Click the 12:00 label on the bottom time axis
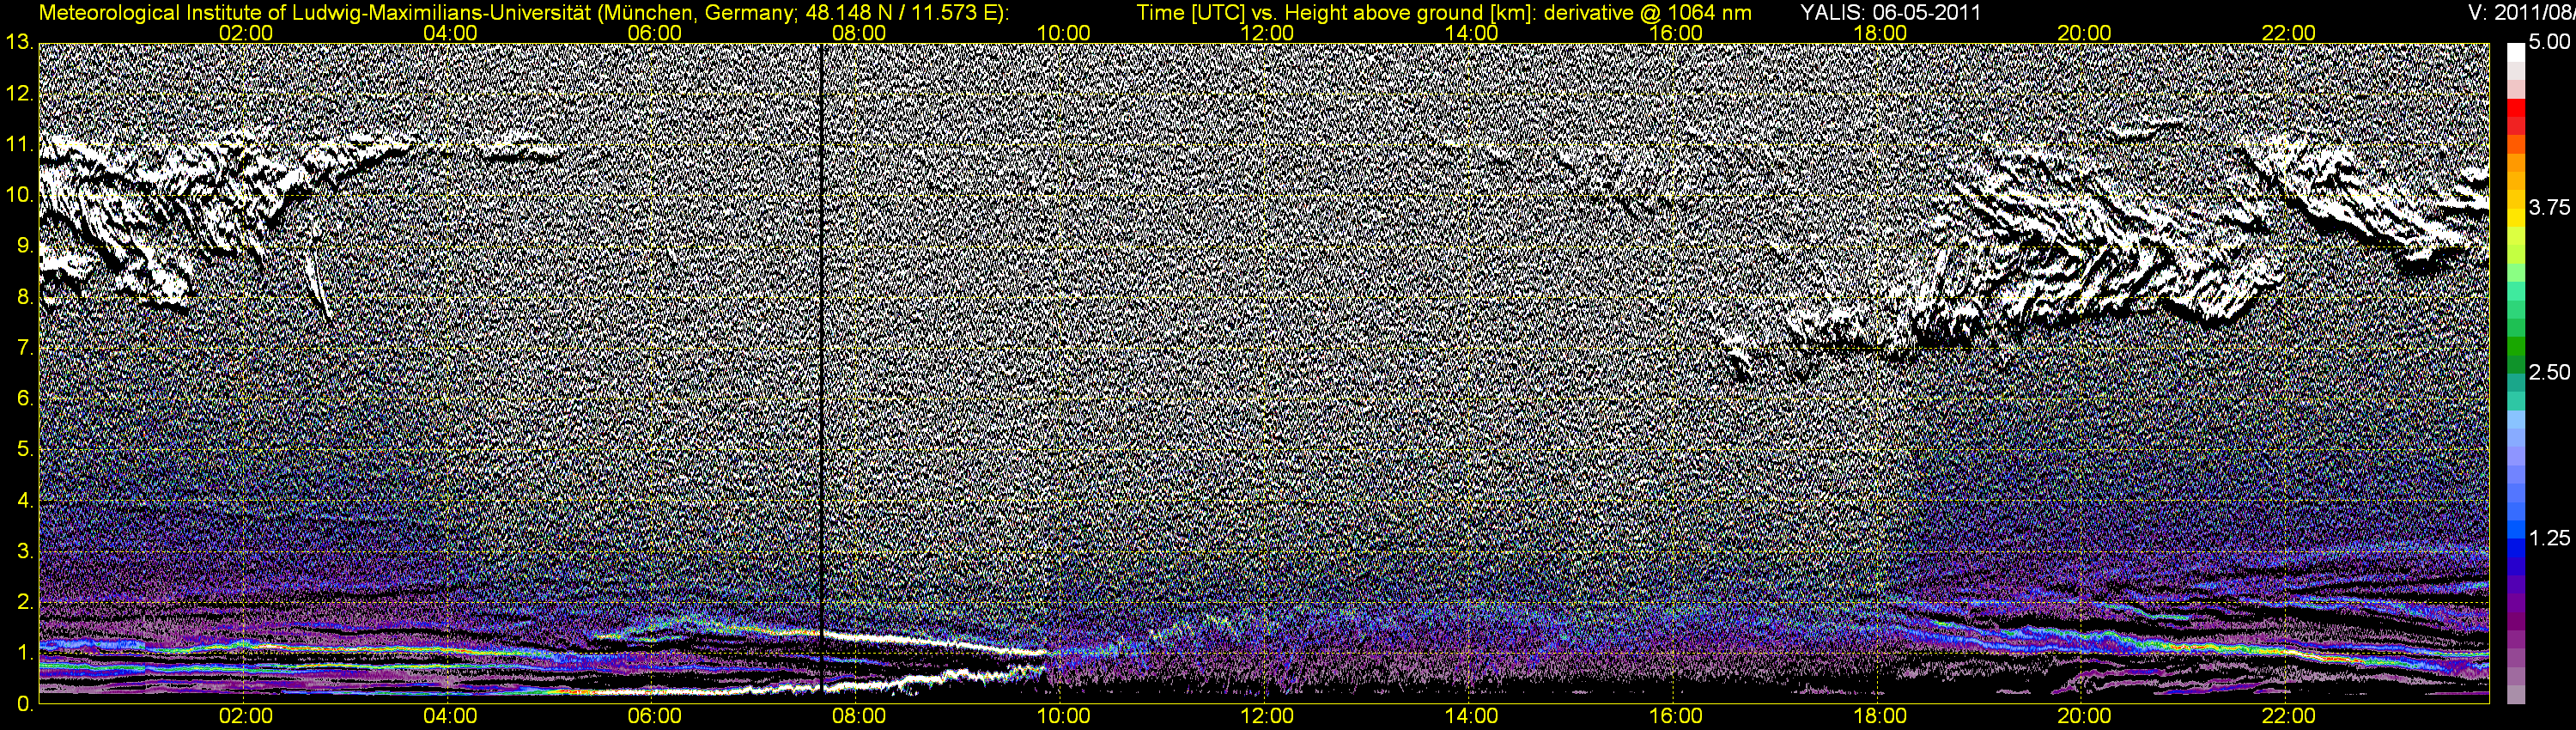This screenshot has height=730, width=2576. tap(1267, 717)
